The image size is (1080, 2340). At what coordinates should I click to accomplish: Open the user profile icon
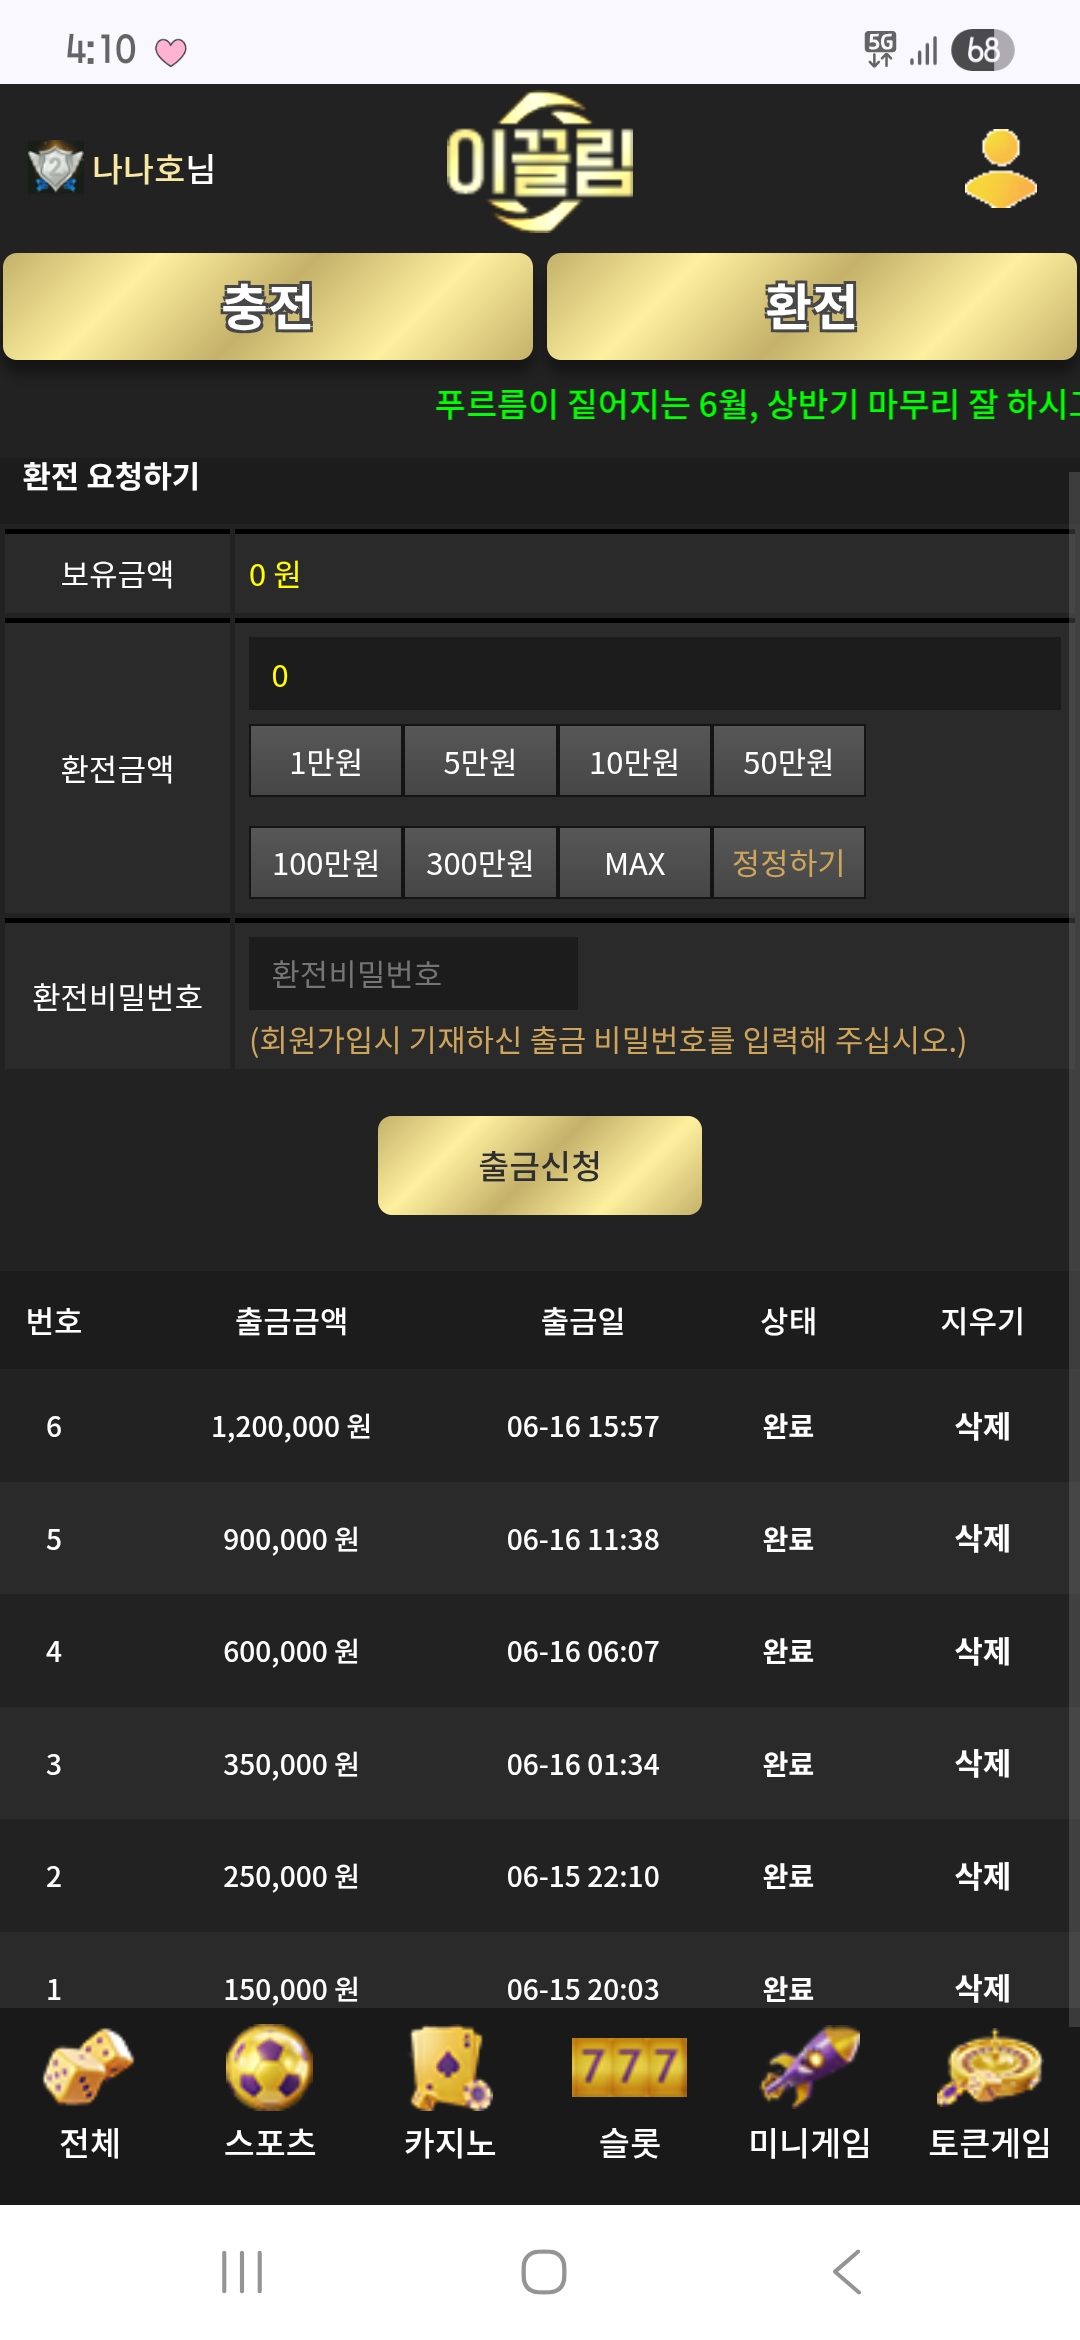click(x=1000, y=168)
